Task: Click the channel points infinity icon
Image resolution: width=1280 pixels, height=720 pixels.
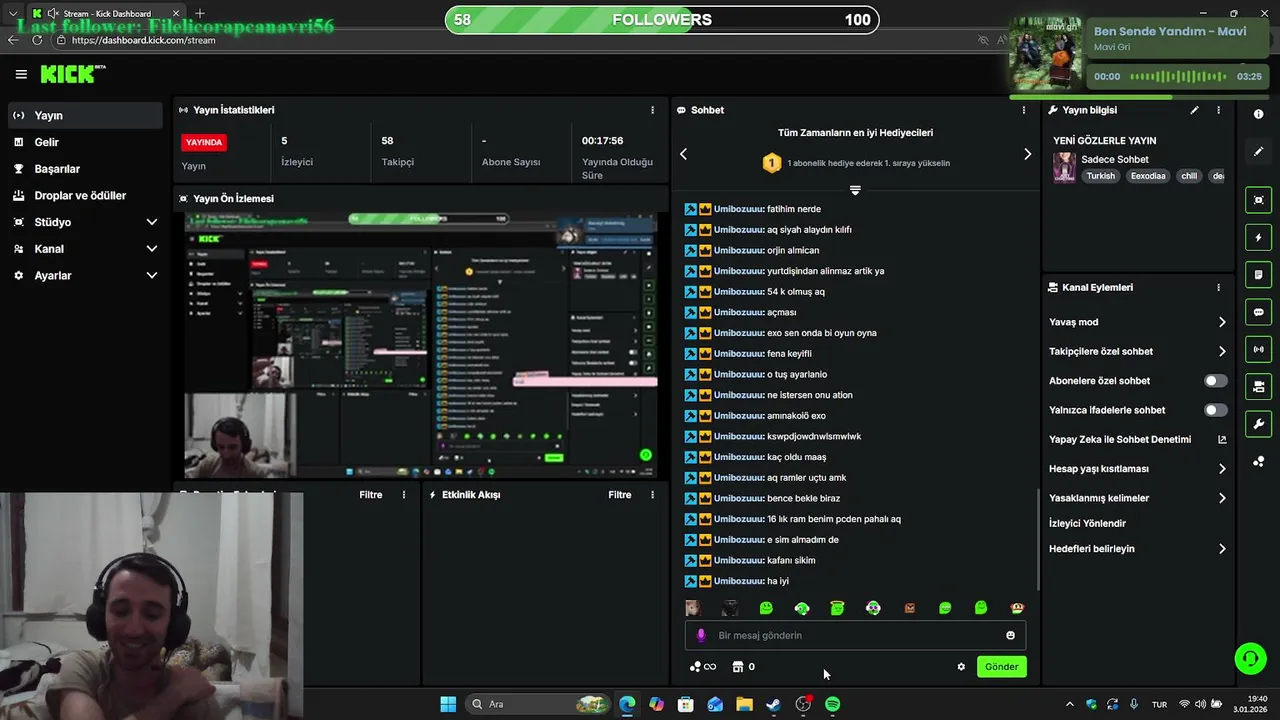Action: (x=703, y=667)
